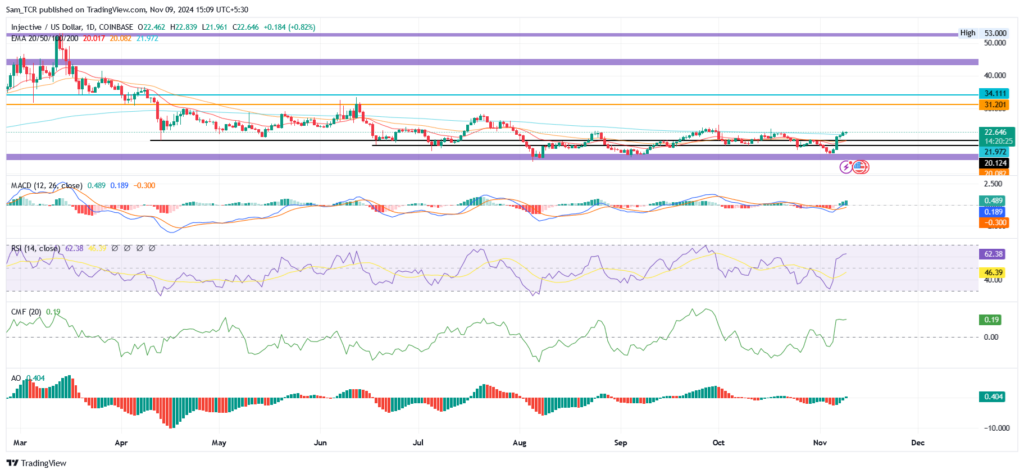Click the MACD 0.189 blue axis label
The width and height of the screenshot is (1024, 474).
994,212
